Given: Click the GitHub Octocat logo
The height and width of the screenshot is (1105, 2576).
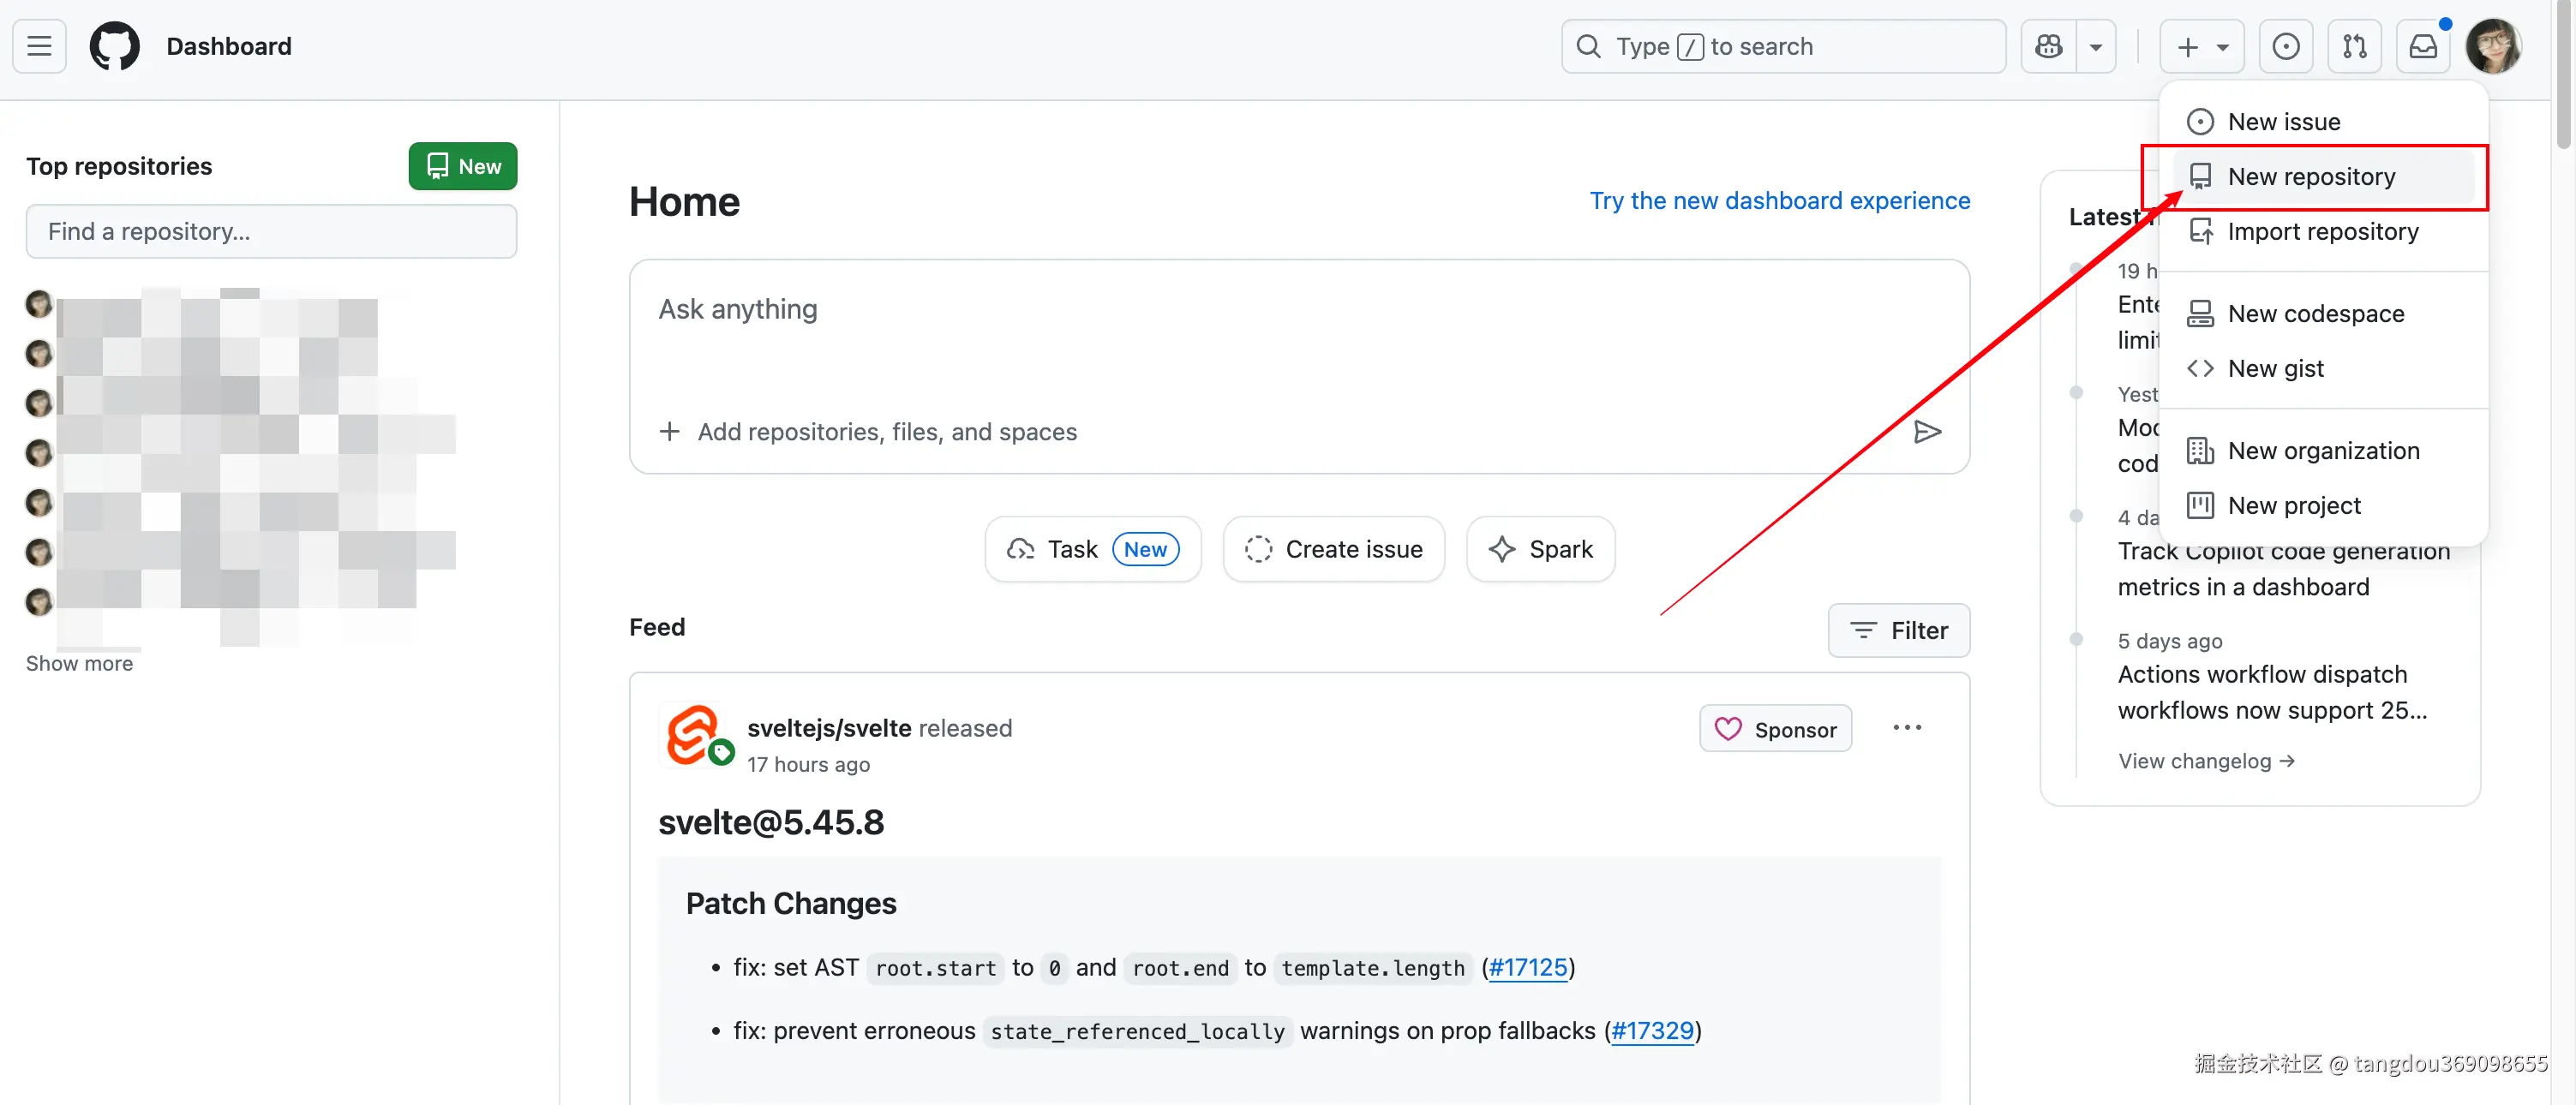Looking at the screenshot, I should pyautogui.click(x=115, y=46).
